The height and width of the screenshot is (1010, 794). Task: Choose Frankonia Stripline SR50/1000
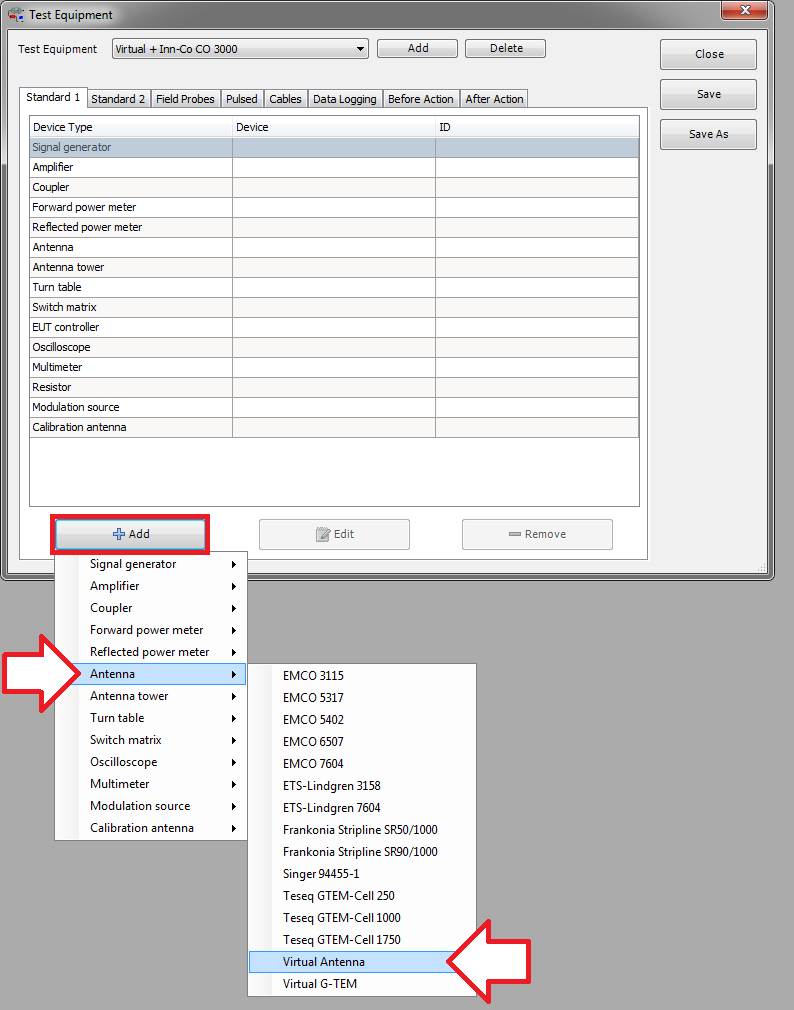[362, 830]
